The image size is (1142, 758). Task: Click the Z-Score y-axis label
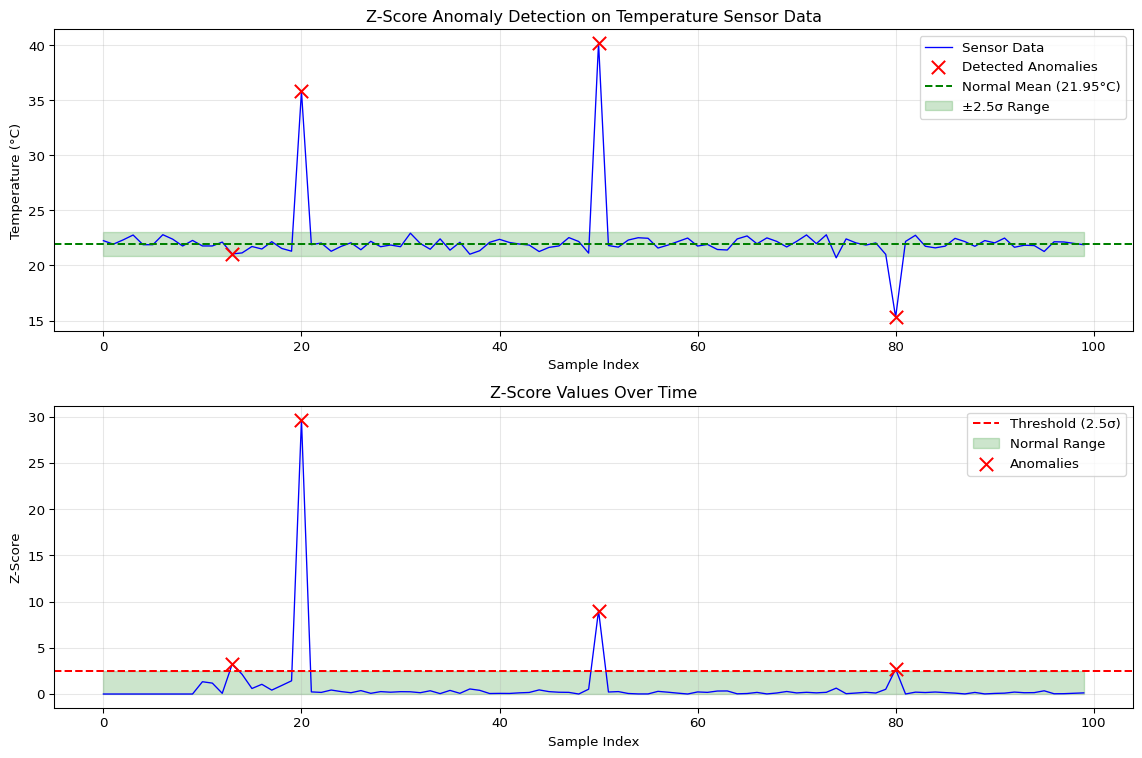[15, 558]
